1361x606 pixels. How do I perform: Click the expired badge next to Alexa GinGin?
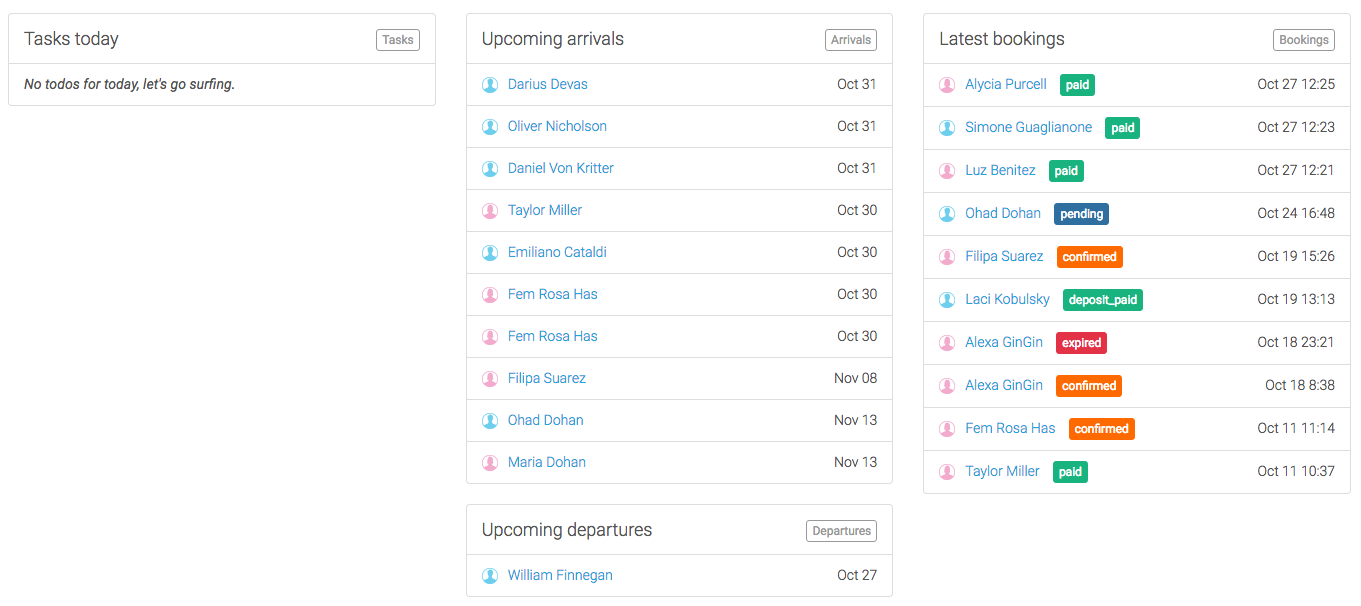pyautogui.click(x=1081, y=343)
